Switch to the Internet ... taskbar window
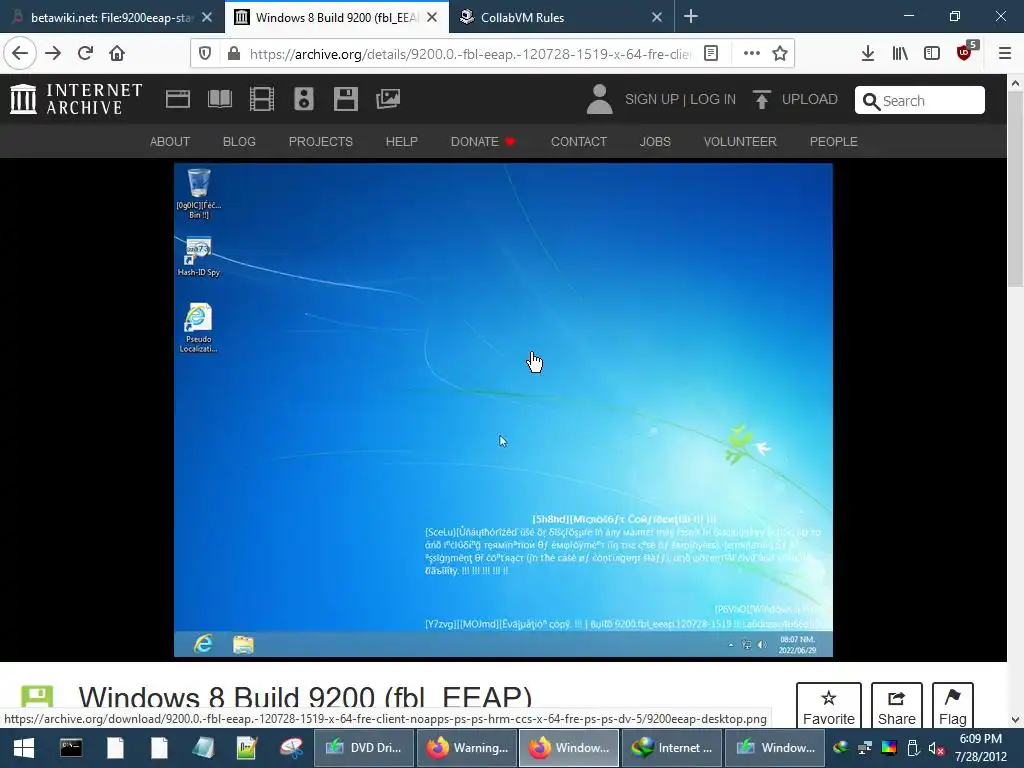This screenshot has width=1024, height=768. click(x=671, y=748)
